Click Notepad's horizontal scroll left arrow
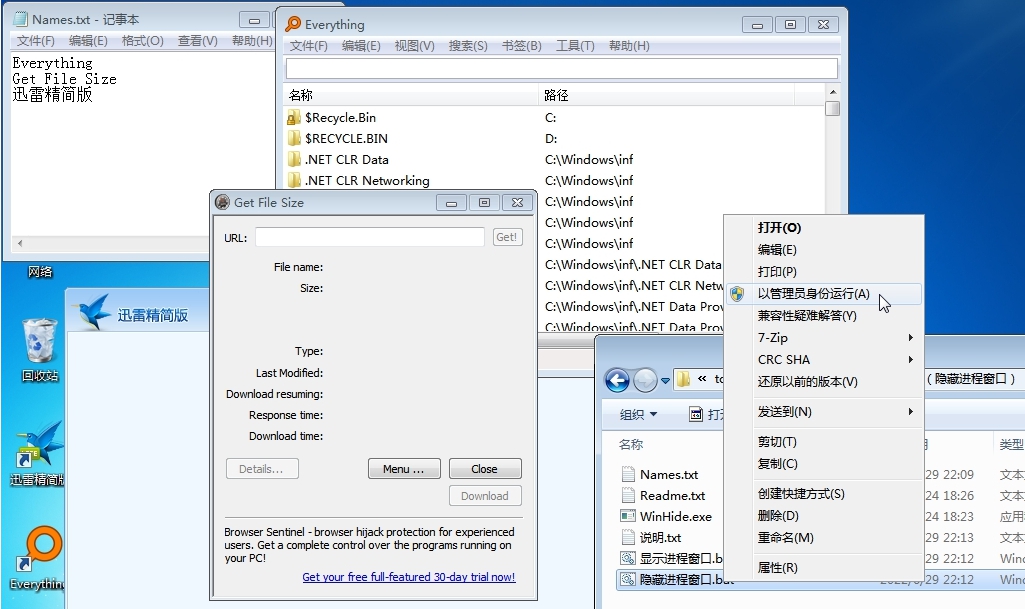This screenshot has height=609, width=1025. pos(20,244)
